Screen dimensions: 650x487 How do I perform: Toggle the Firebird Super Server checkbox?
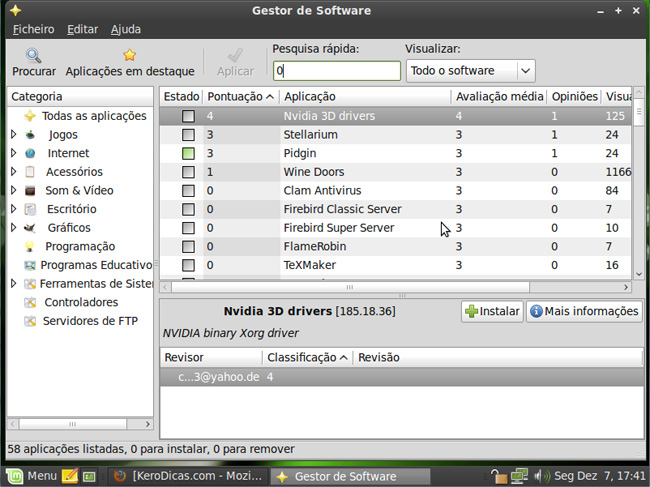click(188, 228)
